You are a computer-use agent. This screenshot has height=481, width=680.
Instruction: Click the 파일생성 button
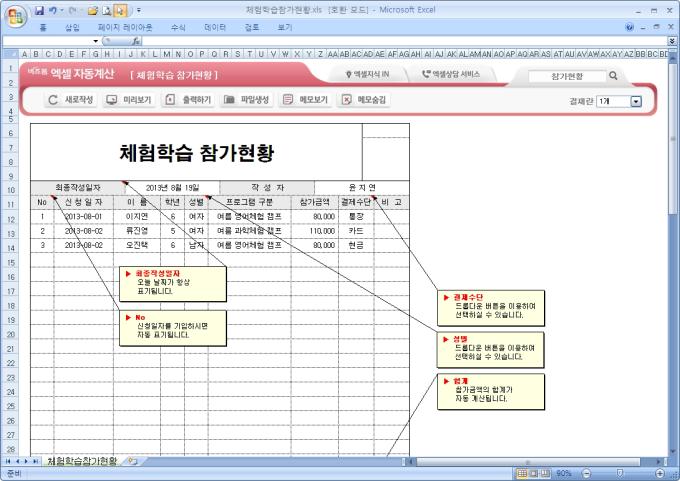[x=247, y=100]
